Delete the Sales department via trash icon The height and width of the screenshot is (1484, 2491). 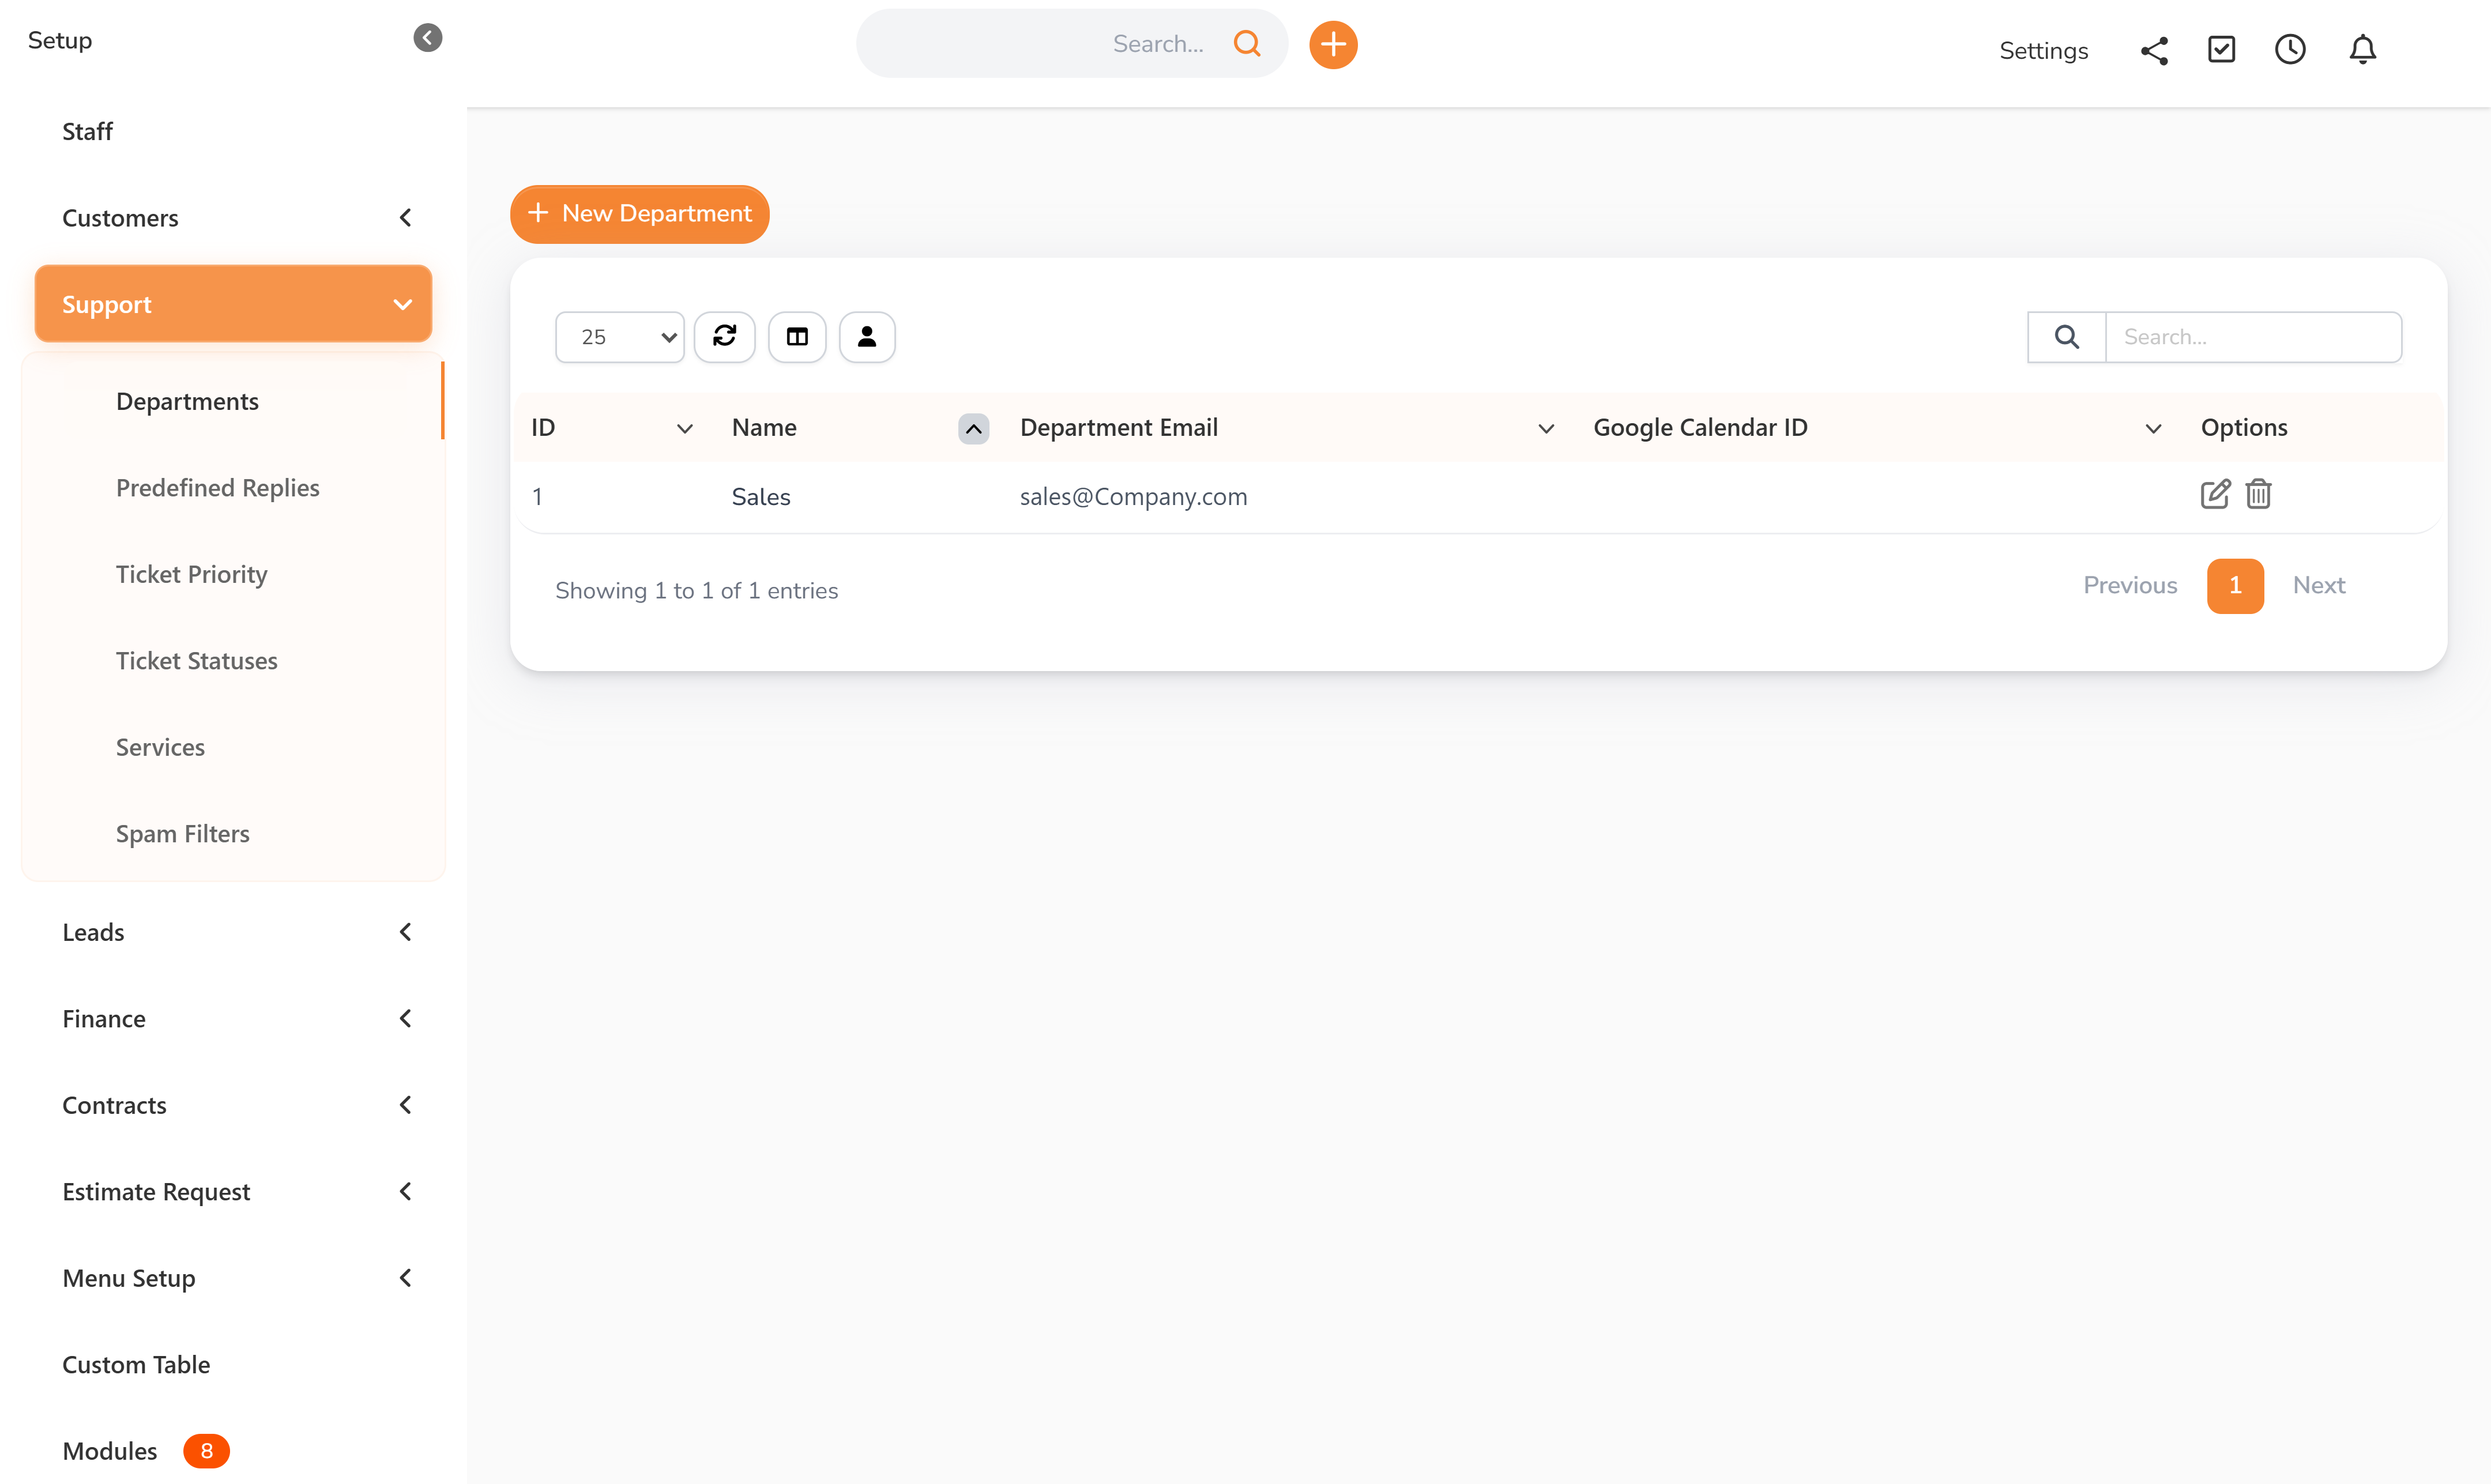pos(2258,494)
